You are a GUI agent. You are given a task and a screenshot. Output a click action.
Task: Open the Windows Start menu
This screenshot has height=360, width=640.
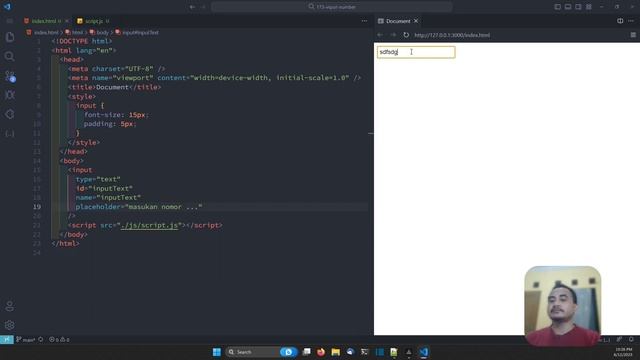tap(217, 352)
